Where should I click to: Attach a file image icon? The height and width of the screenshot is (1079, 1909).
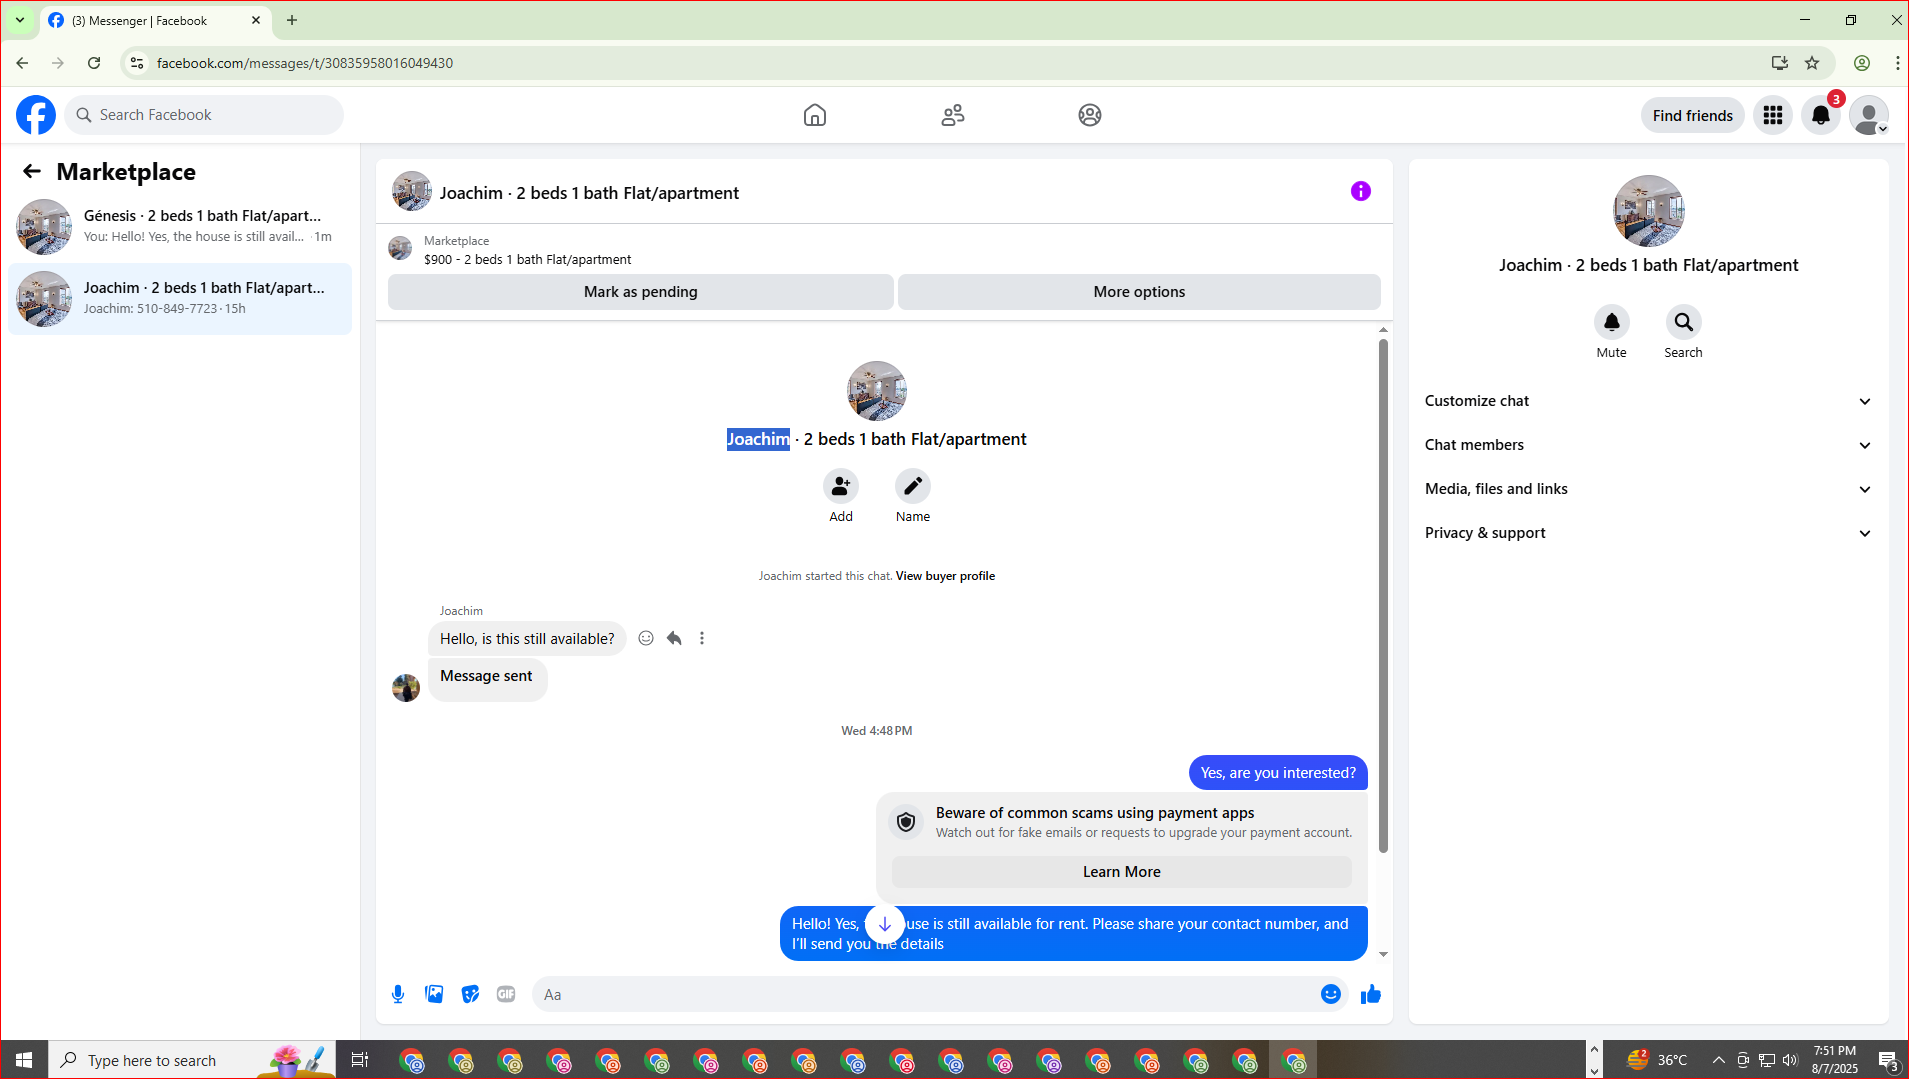pyautogui.click(x=434, y=994)
